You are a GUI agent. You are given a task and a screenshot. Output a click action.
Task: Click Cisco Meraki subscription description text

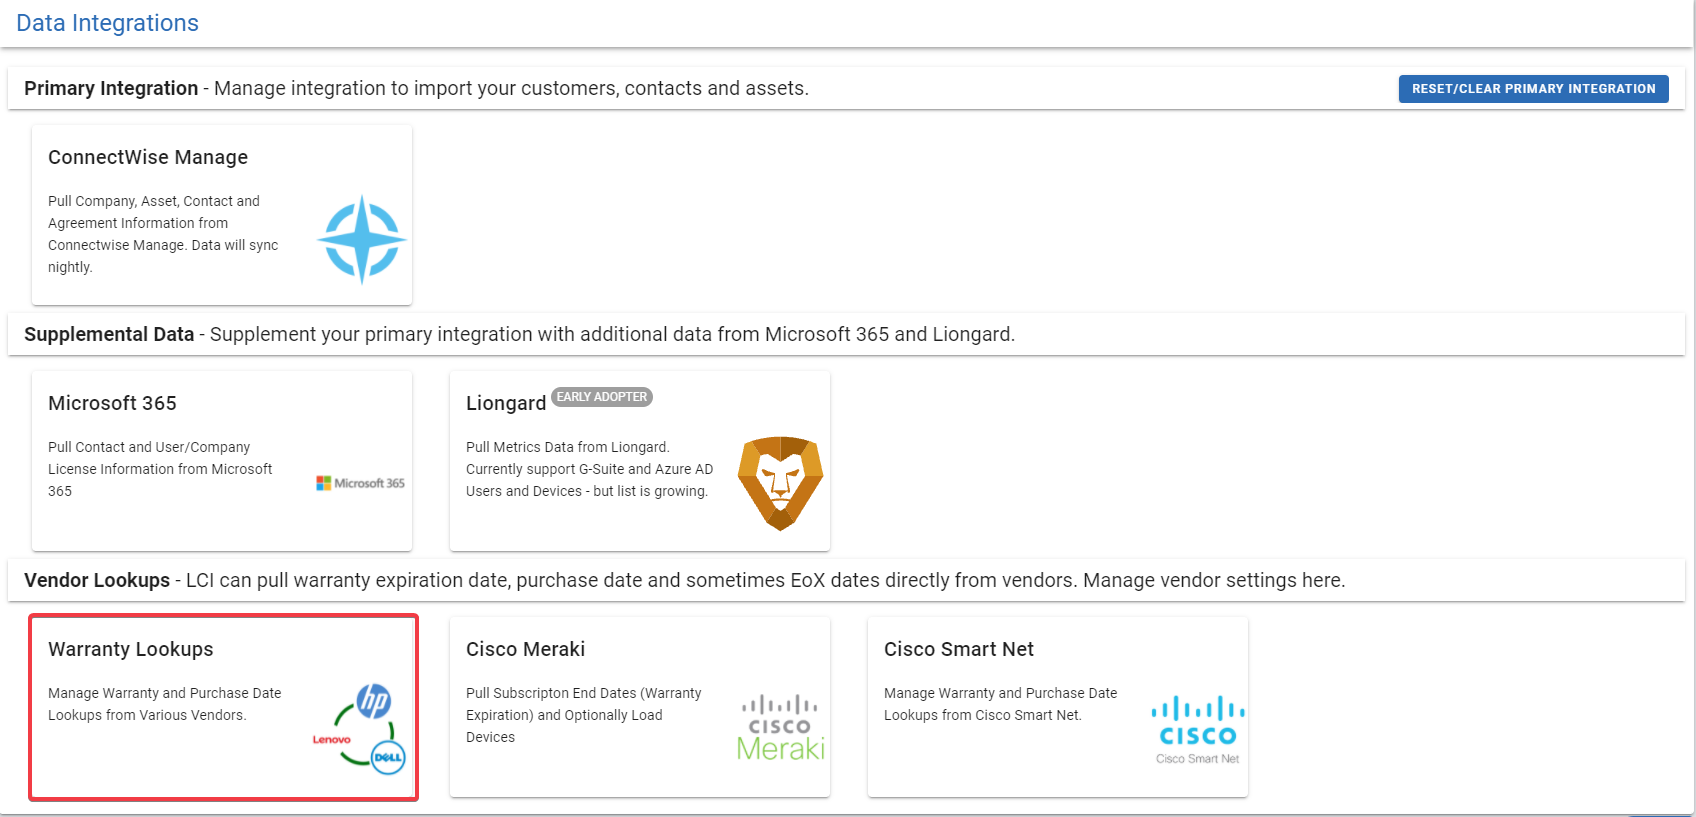tap(584, 715)
